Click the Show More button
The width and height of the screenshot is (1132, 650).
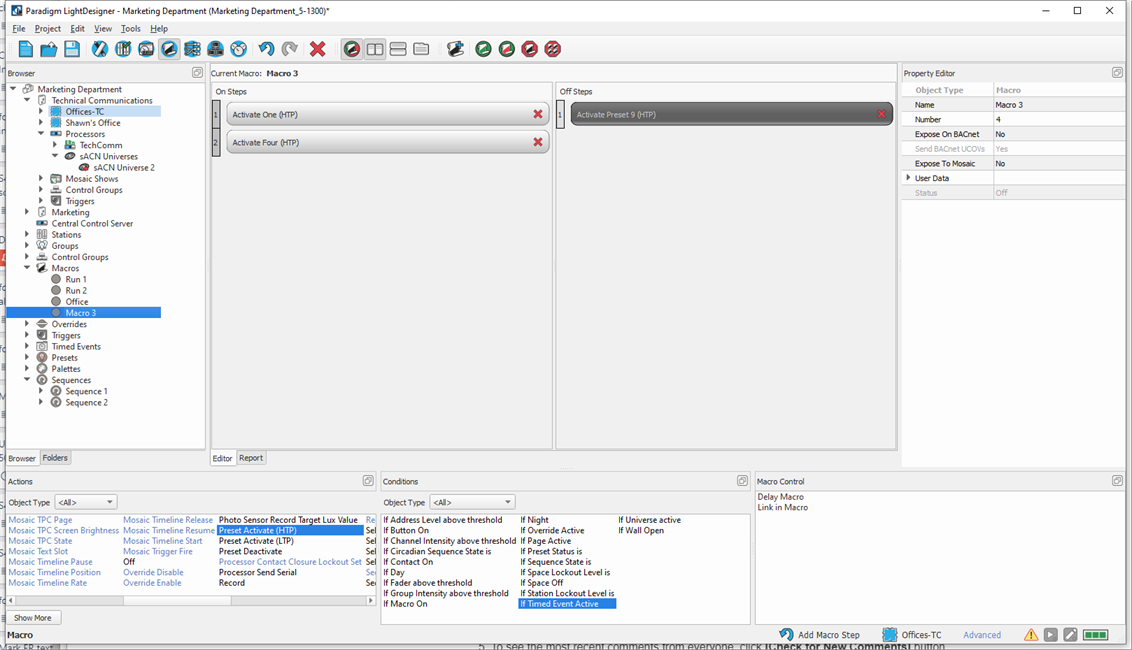(x=32, y=618)
